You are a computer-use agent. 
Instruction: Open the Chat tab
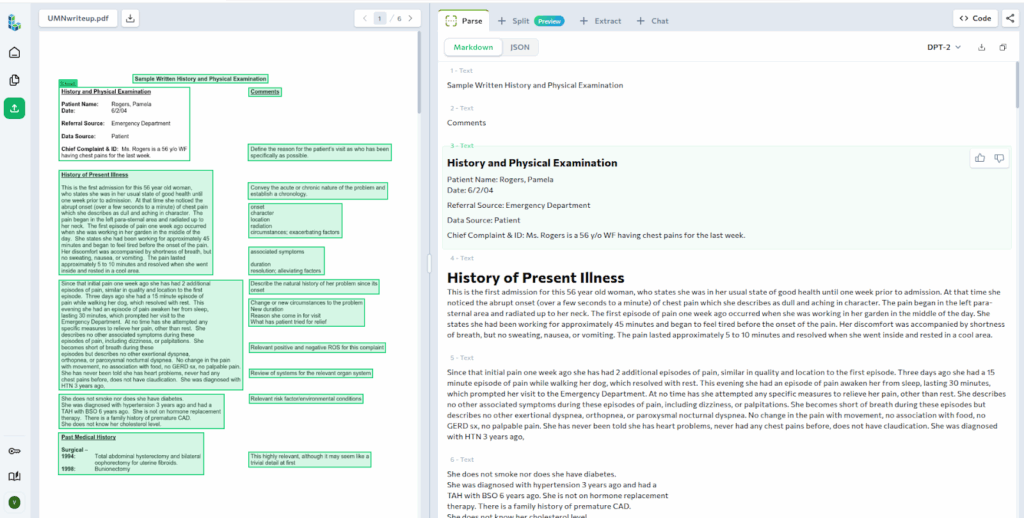[653, 20]
